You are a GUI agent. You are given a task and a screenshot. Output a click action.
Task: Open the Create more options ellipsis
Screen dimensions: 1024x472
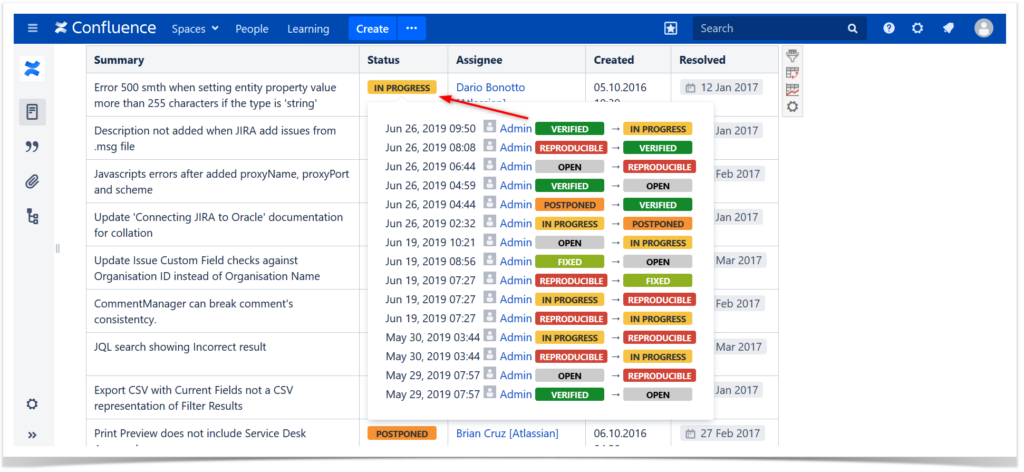tap(411, 29)
